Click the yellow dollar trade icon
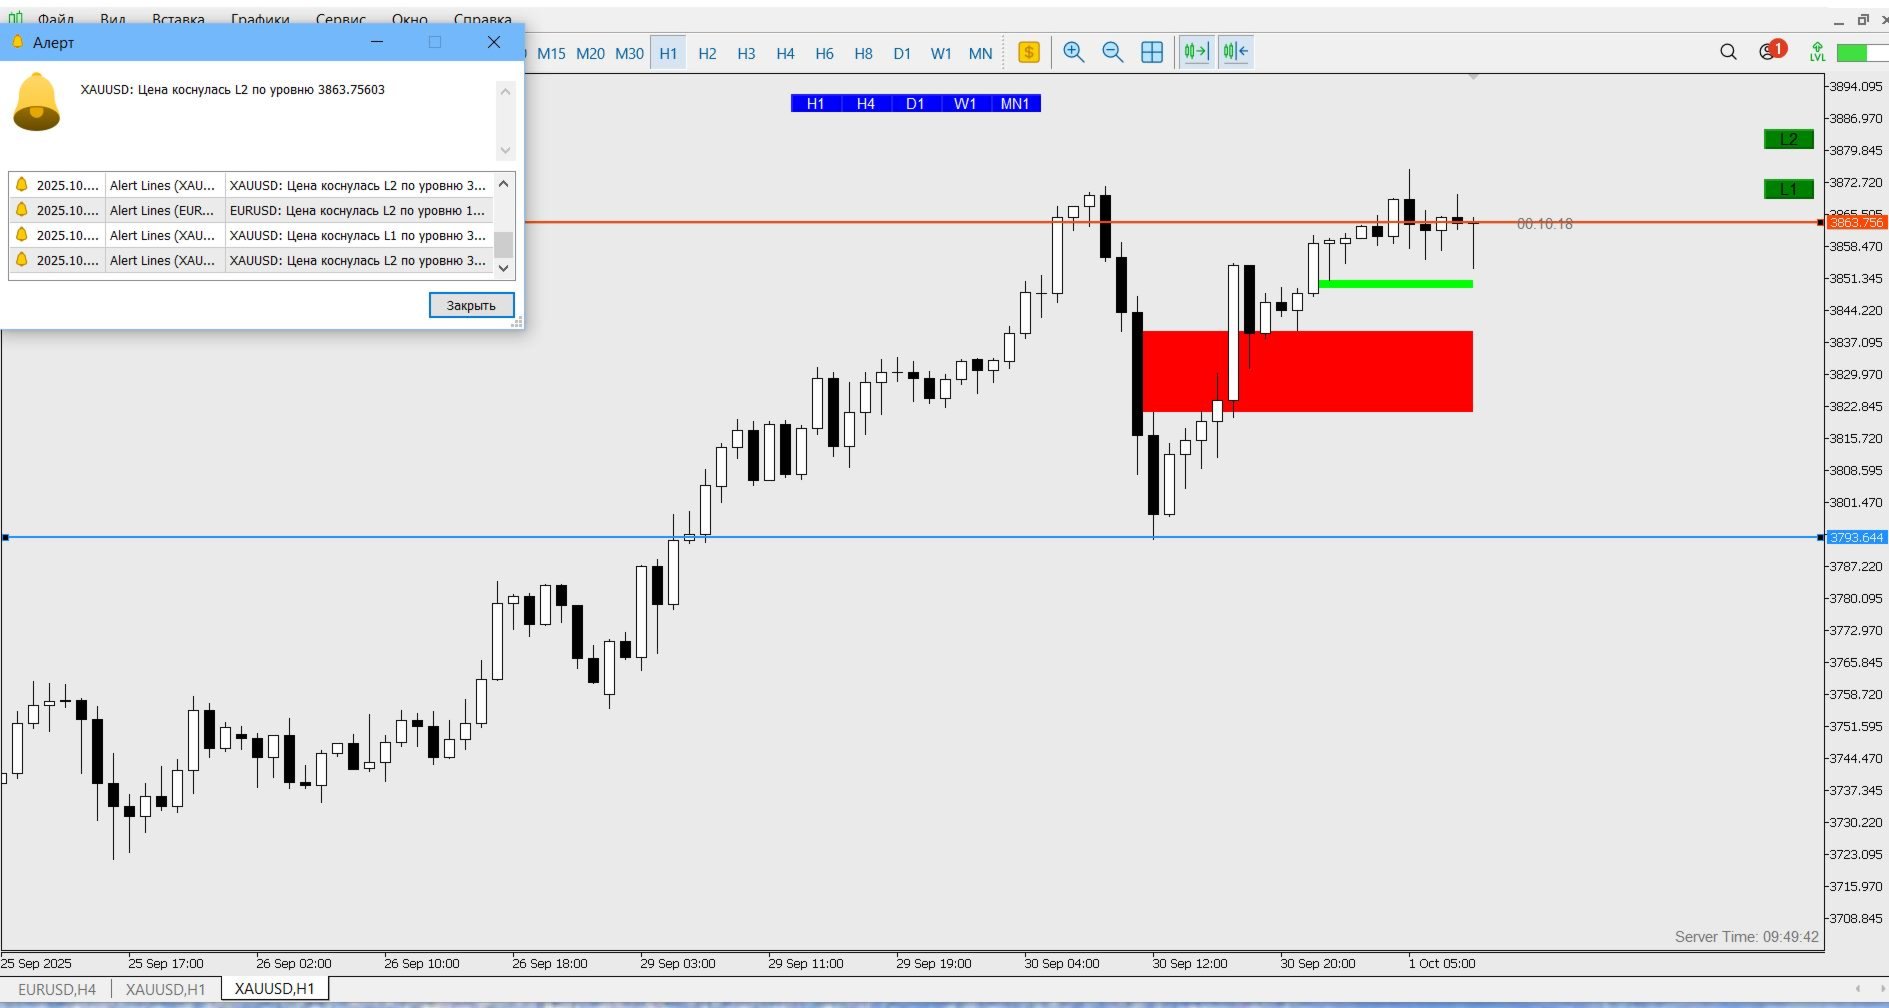1889x1008 pixels. point(1029,52)
